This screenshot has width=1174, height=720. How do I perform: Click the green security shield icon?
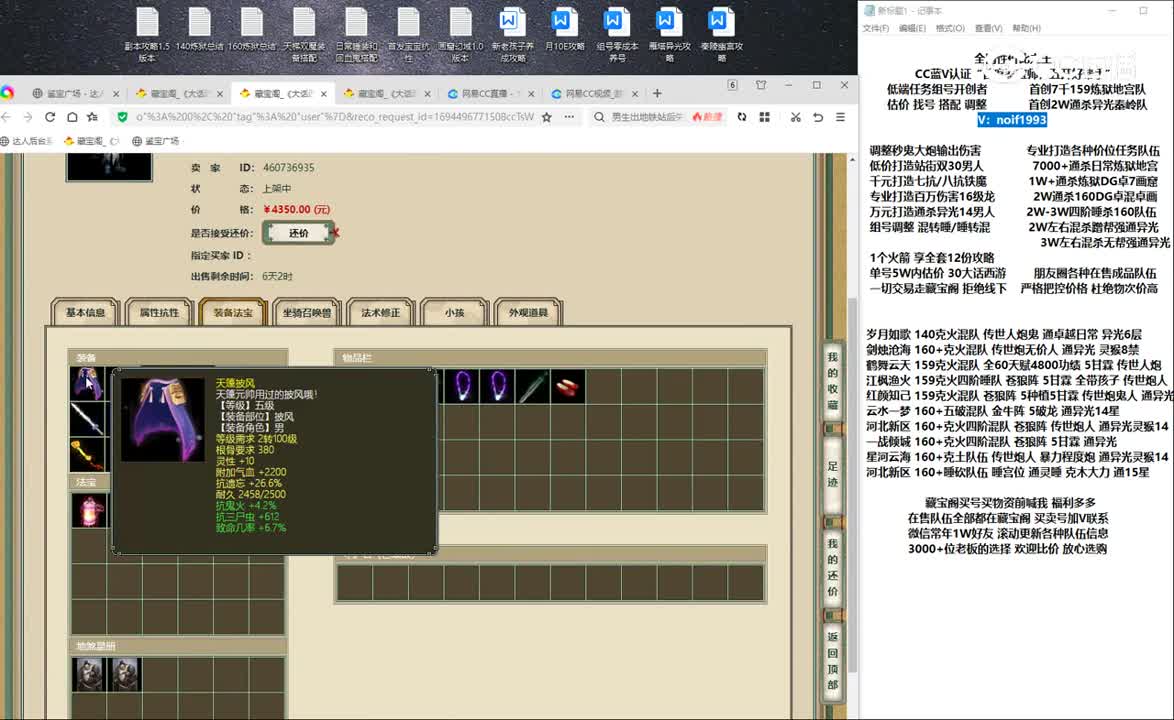(122, 117)
